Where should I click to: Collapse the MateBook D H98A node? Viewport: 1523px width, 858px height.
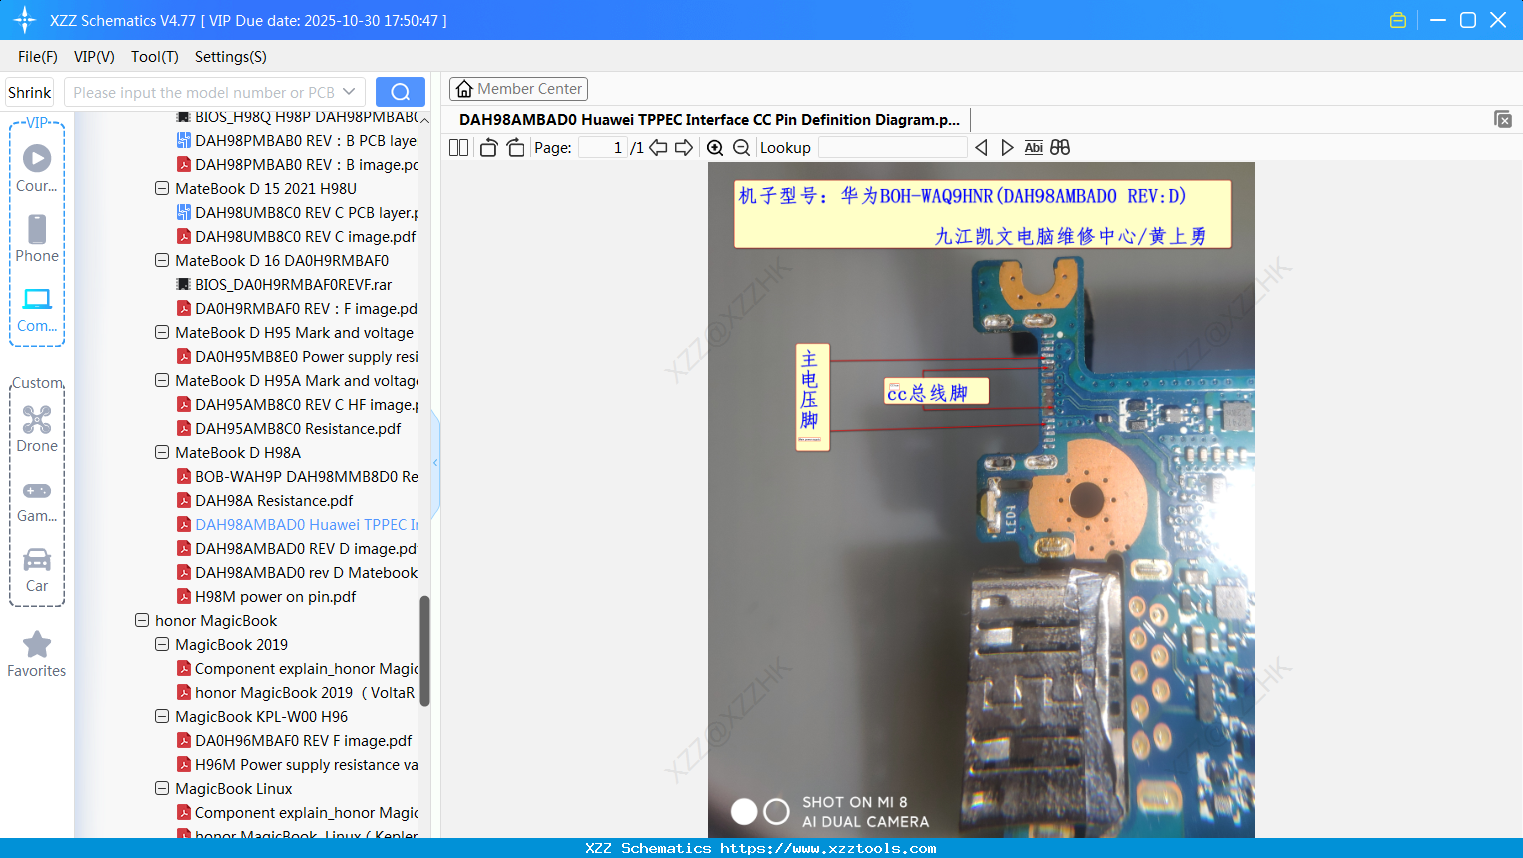point(162,452)
